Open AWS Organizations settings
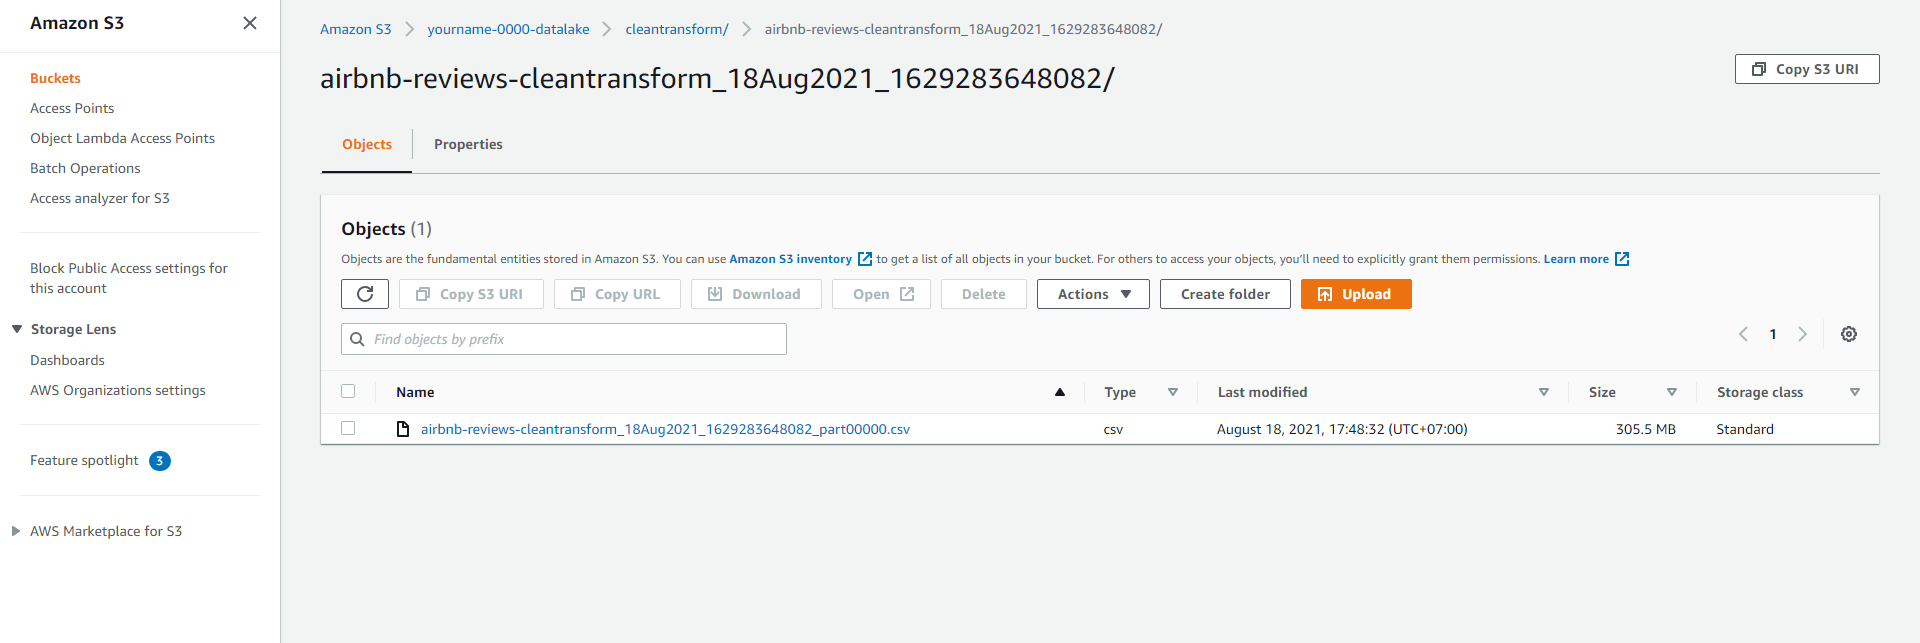The image size is (1920, 643). pyautogui.click(x=118, y=390)
